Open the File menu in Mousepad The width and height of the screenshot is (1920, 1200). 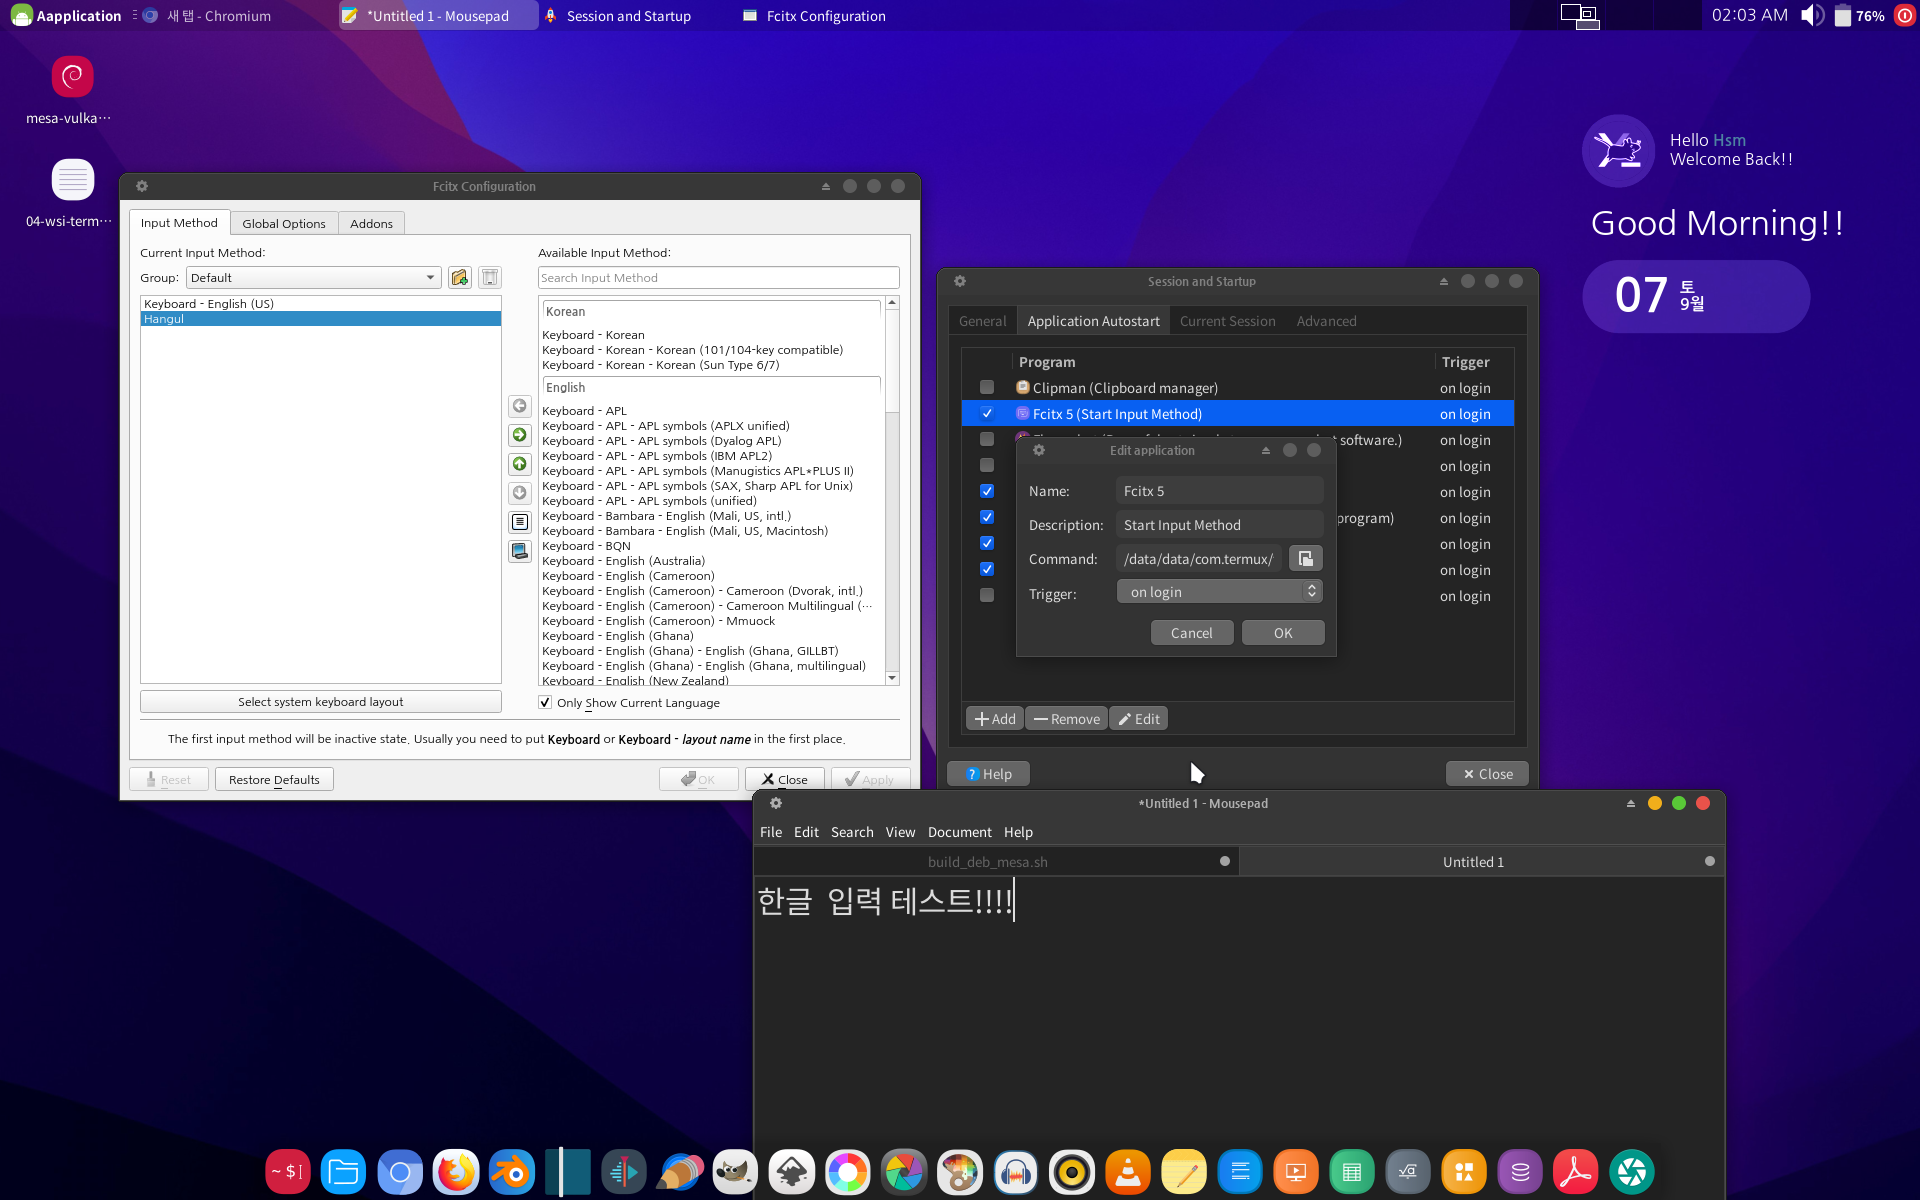tap(771, 832)
